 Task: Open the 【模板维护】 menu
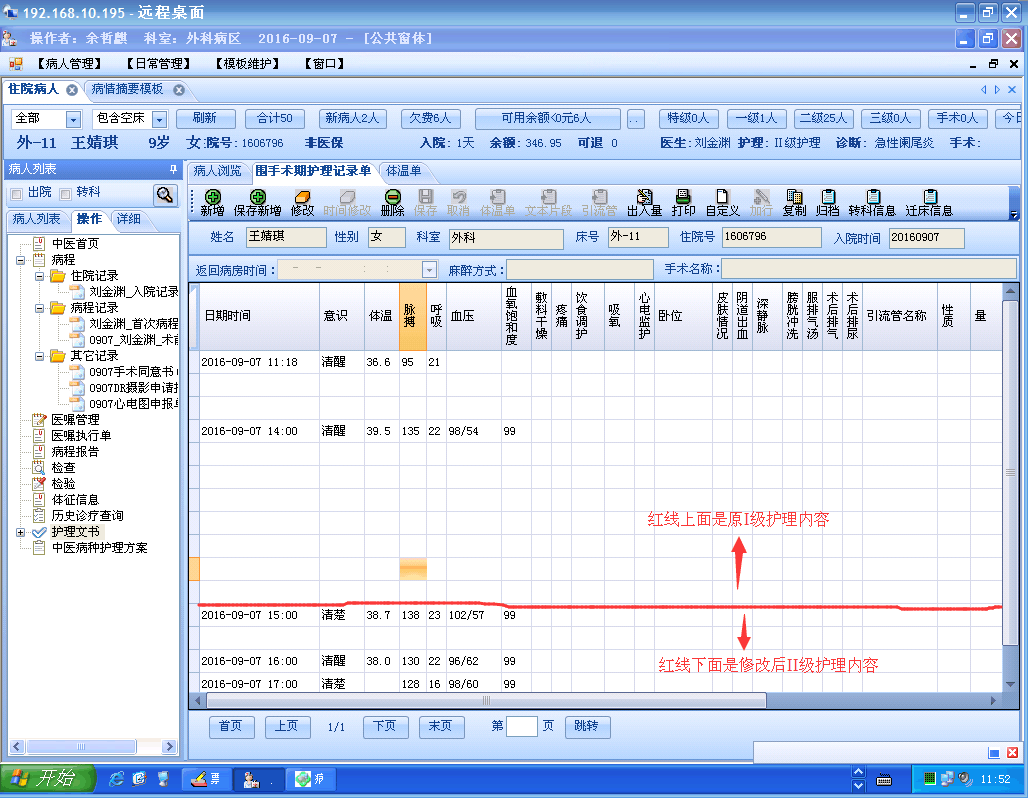[247, 64]
